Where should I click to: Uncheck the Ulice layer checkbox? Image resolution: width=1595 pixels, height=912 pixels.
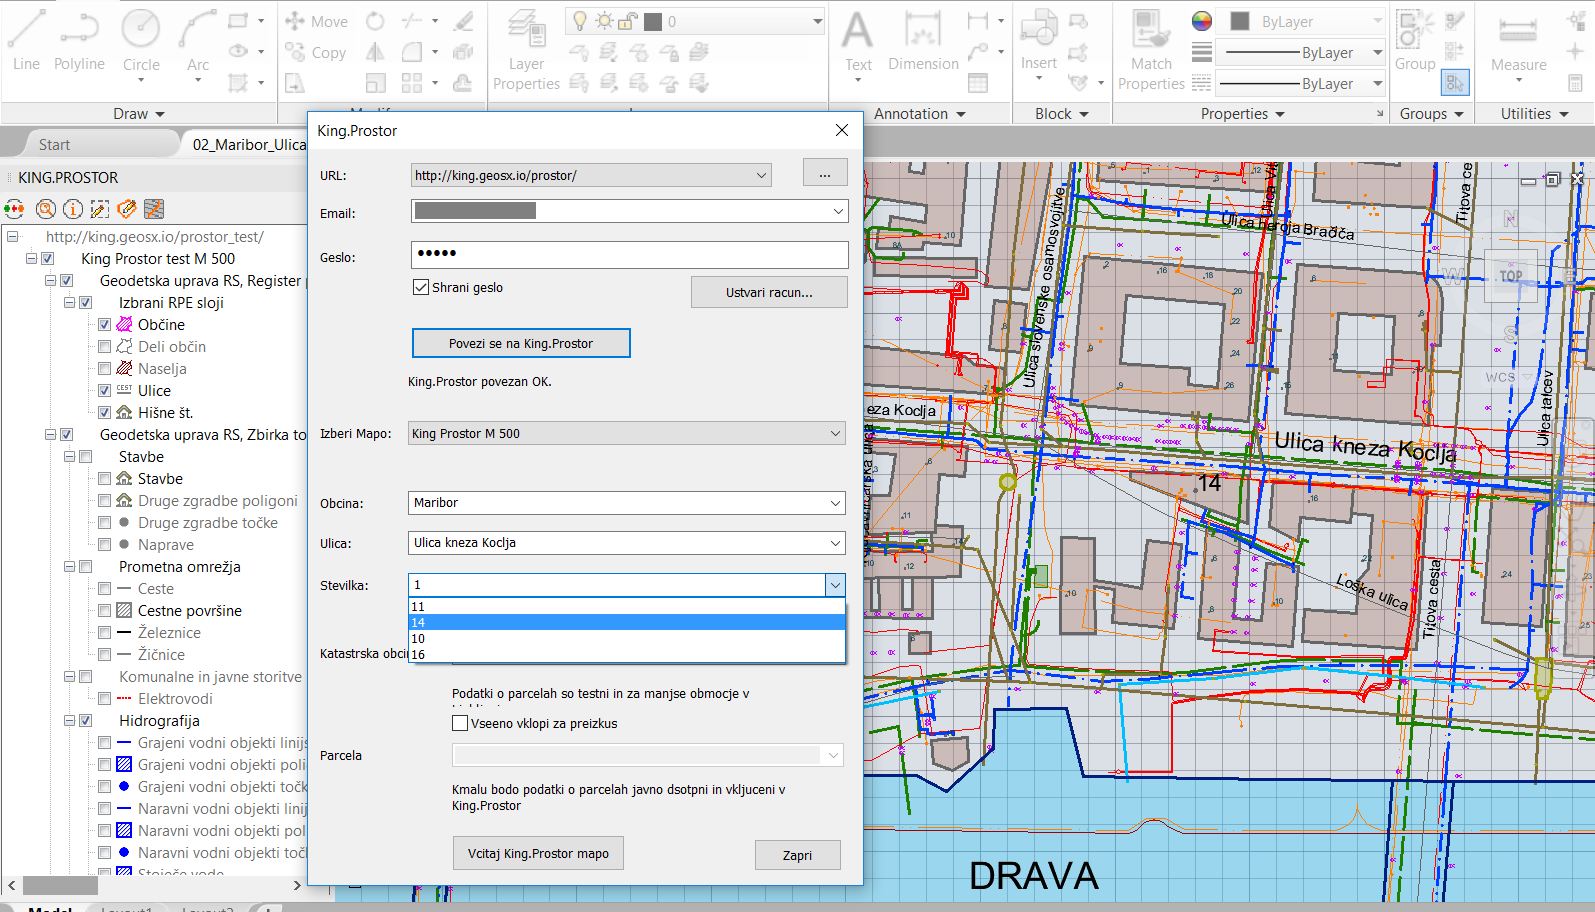pos(104,390)
